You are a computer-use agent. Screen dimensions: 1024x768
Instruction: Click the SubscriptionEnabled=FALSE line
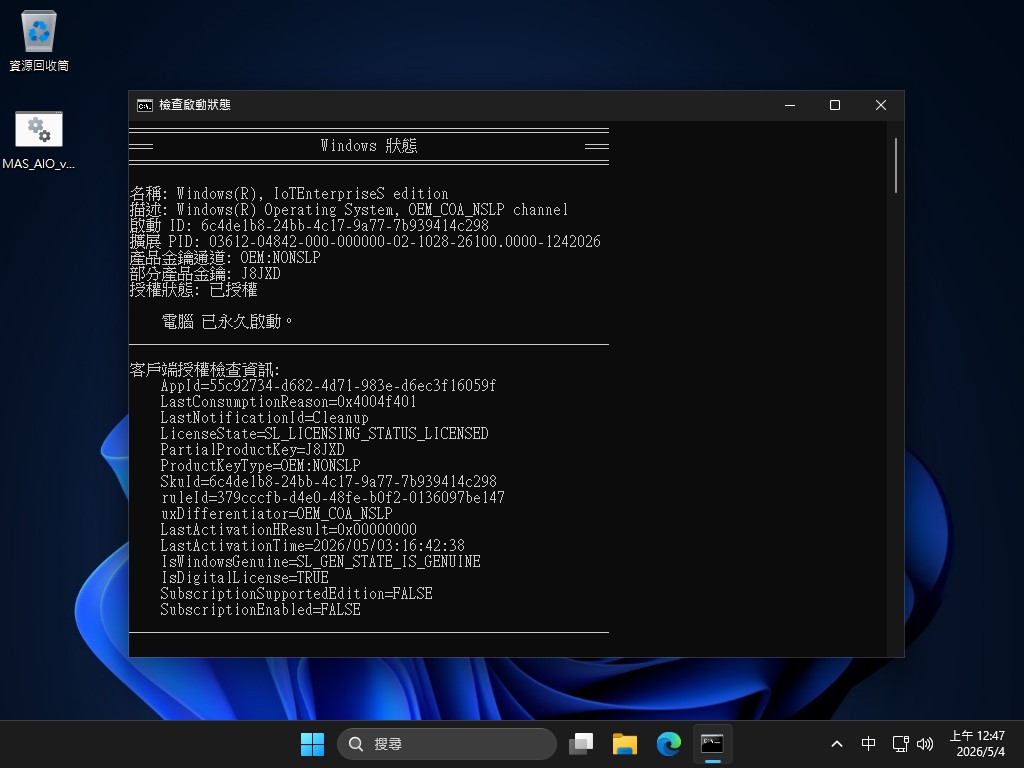[261, 609]
